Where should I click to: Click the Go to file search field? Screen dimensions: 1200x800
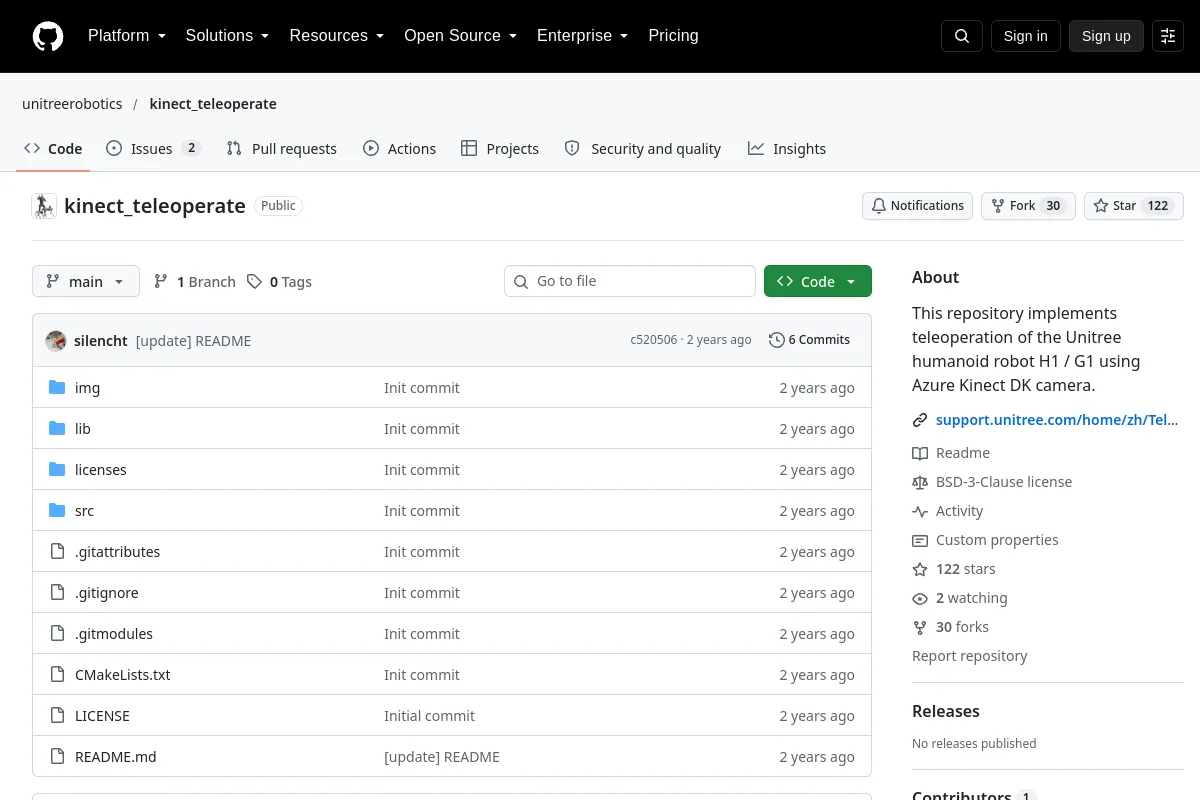point(630,282)
